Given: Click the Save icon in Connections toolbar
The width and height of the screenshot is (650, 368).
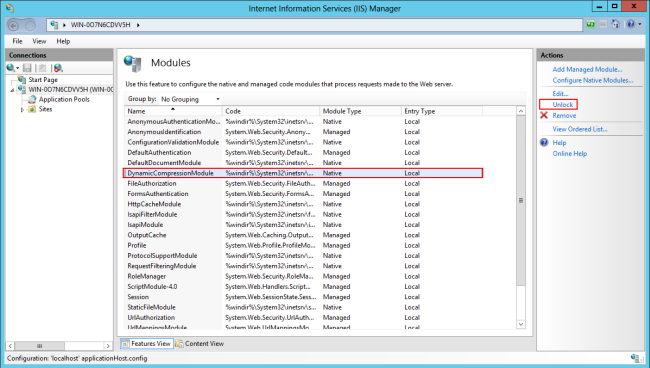Looking at the screenshot, I should coord(27,68).
